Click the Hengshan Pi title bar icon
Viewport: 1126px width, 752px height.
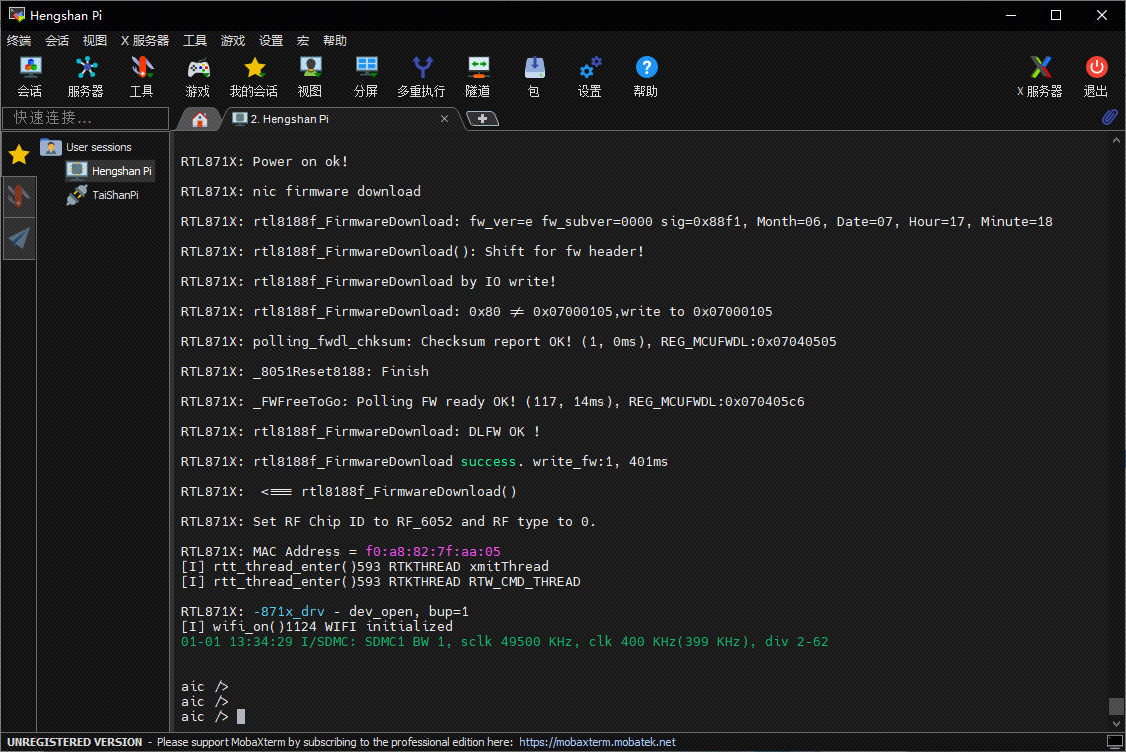click(x=16, y=14)
